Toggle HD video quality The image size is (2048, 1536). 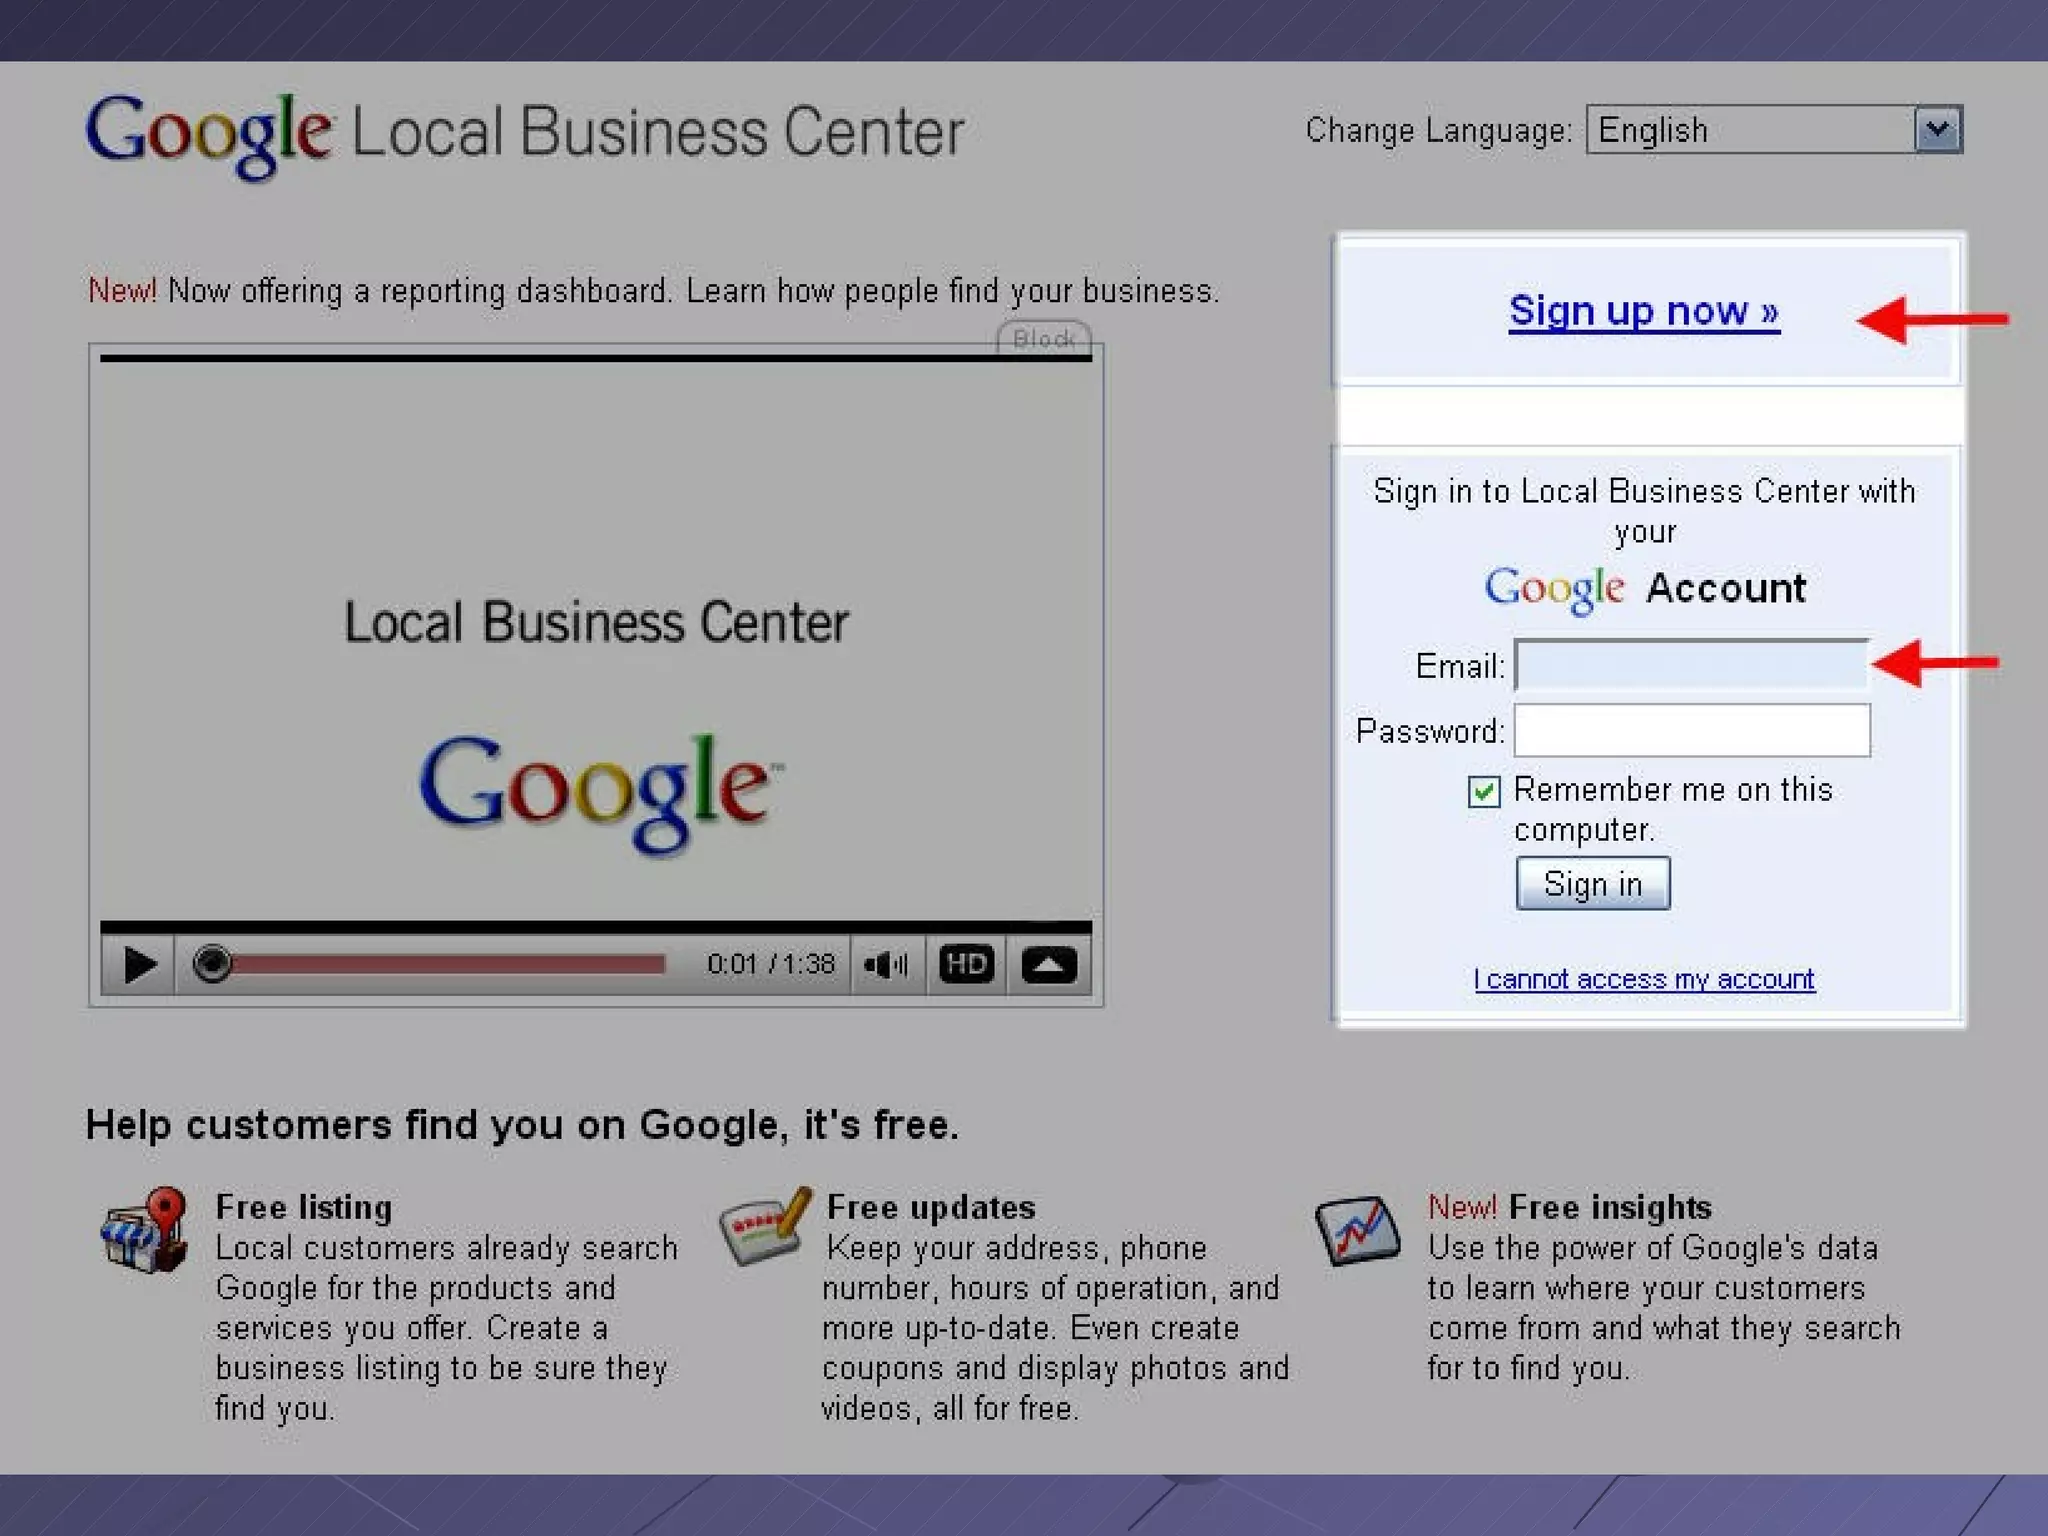(966, 964)
